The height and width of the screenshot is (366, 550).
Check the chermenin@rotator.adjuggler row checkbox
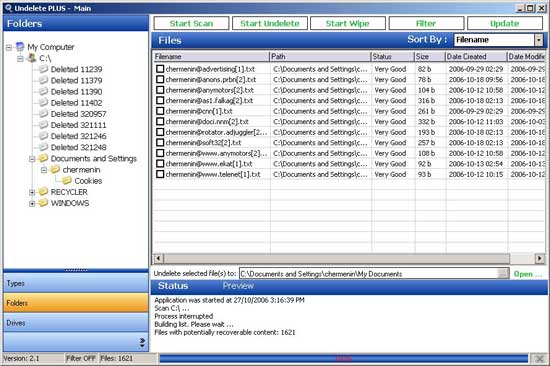click(x=160, y=132)
